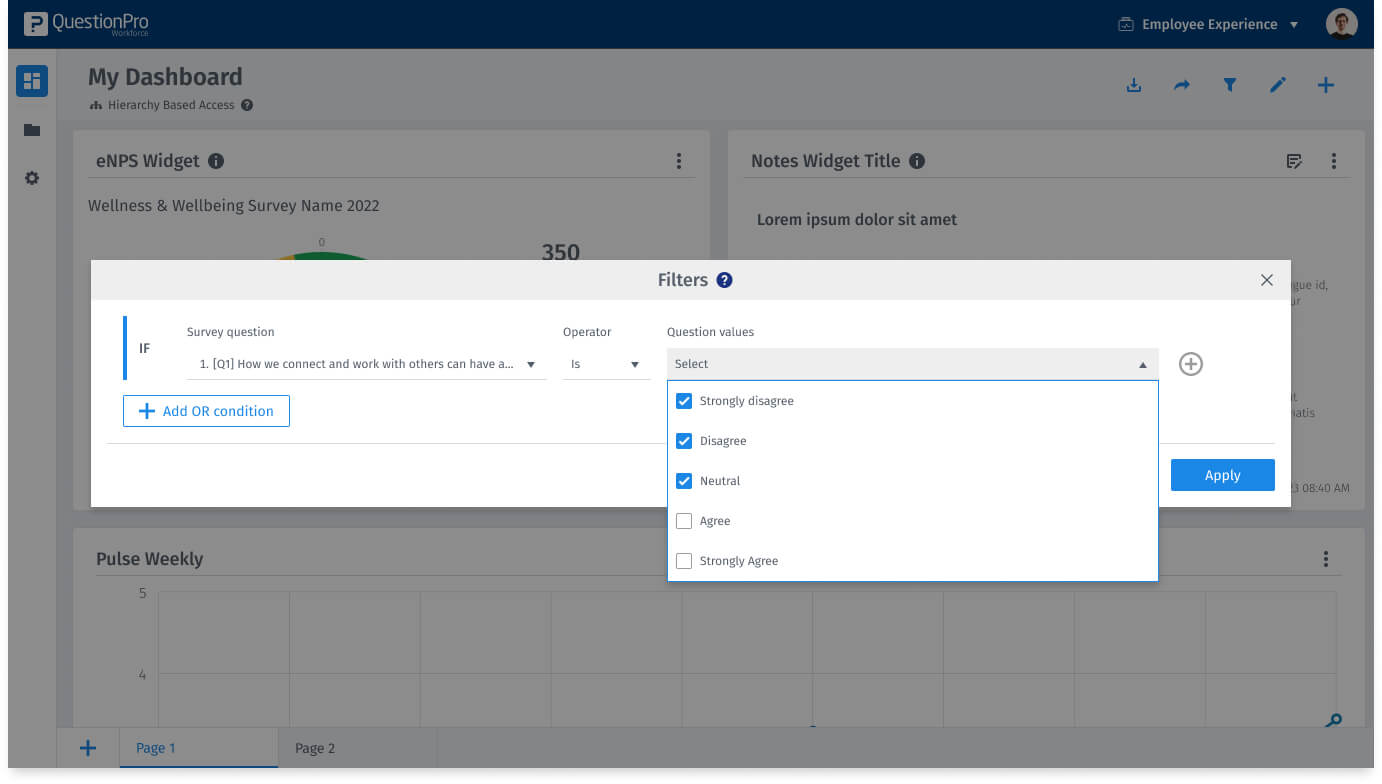
Task: Open the survey question dropdown for Q1
Action: coord(366,364)
